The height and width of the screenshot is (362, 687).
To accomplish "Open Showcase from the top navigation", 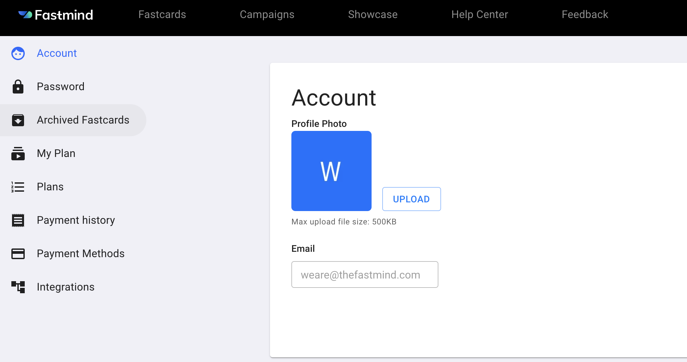I will pos(373,14).
